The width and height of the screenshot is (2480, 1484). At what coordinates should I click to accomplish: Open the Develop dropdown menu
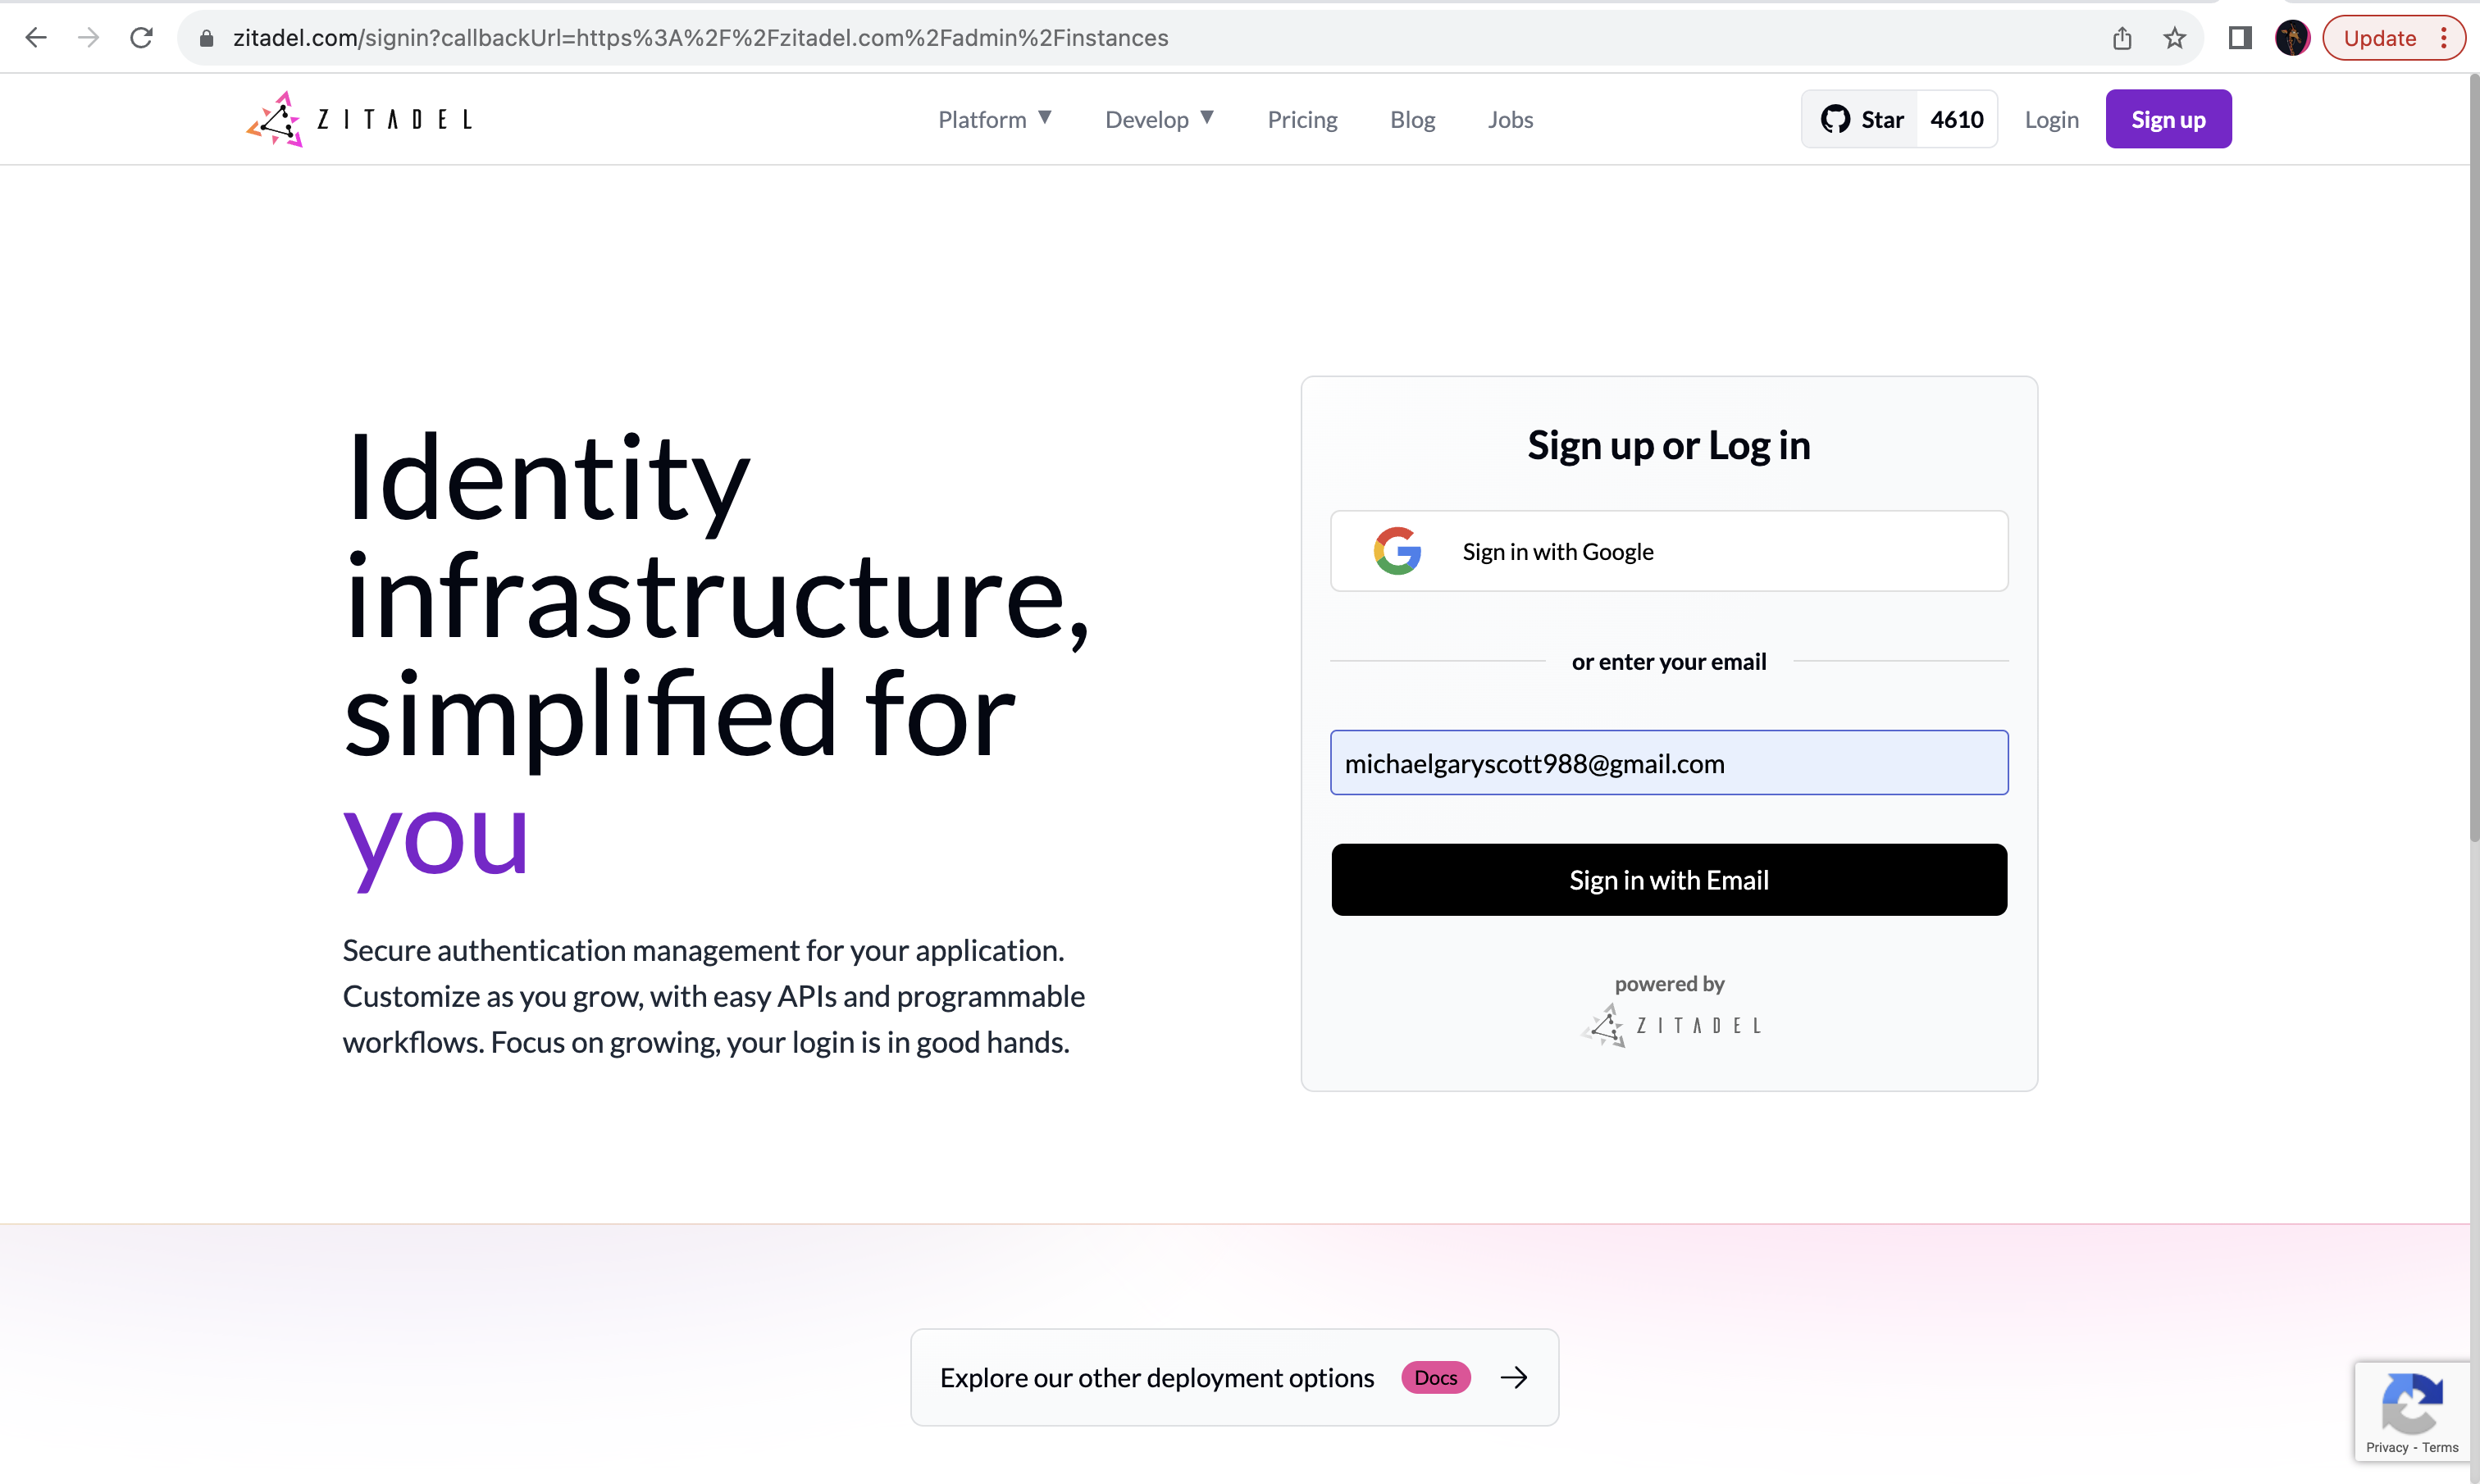click(1159, 119)
